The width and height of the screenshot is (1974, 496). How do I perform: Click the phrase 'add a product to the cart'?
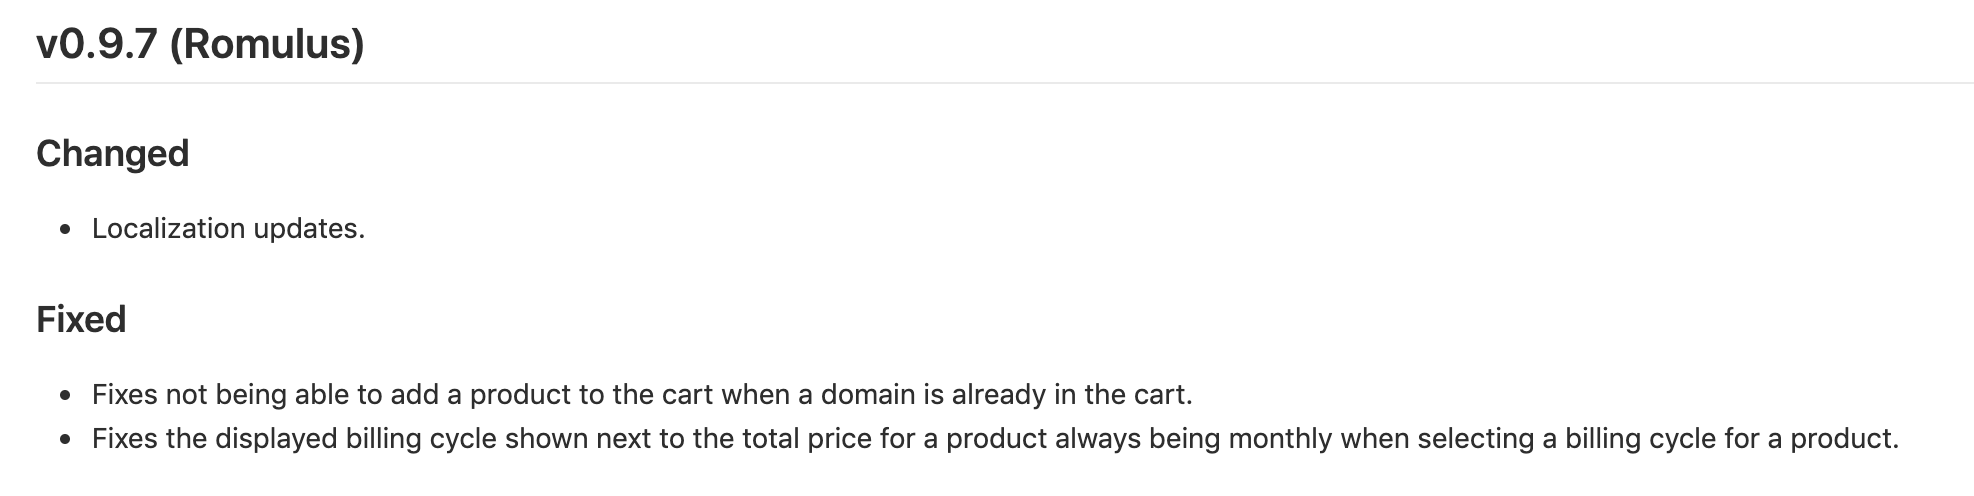pyautogui.click(x=551, y=395)
